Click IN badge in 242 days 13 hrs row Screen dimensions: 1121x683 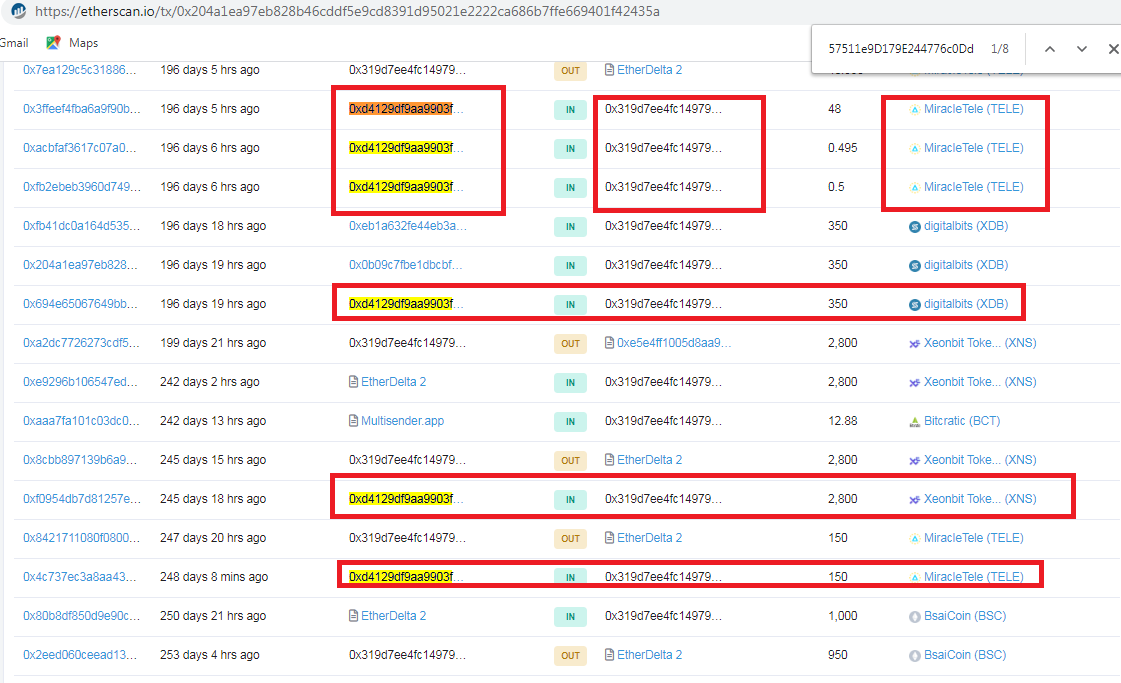click(571, 421)
